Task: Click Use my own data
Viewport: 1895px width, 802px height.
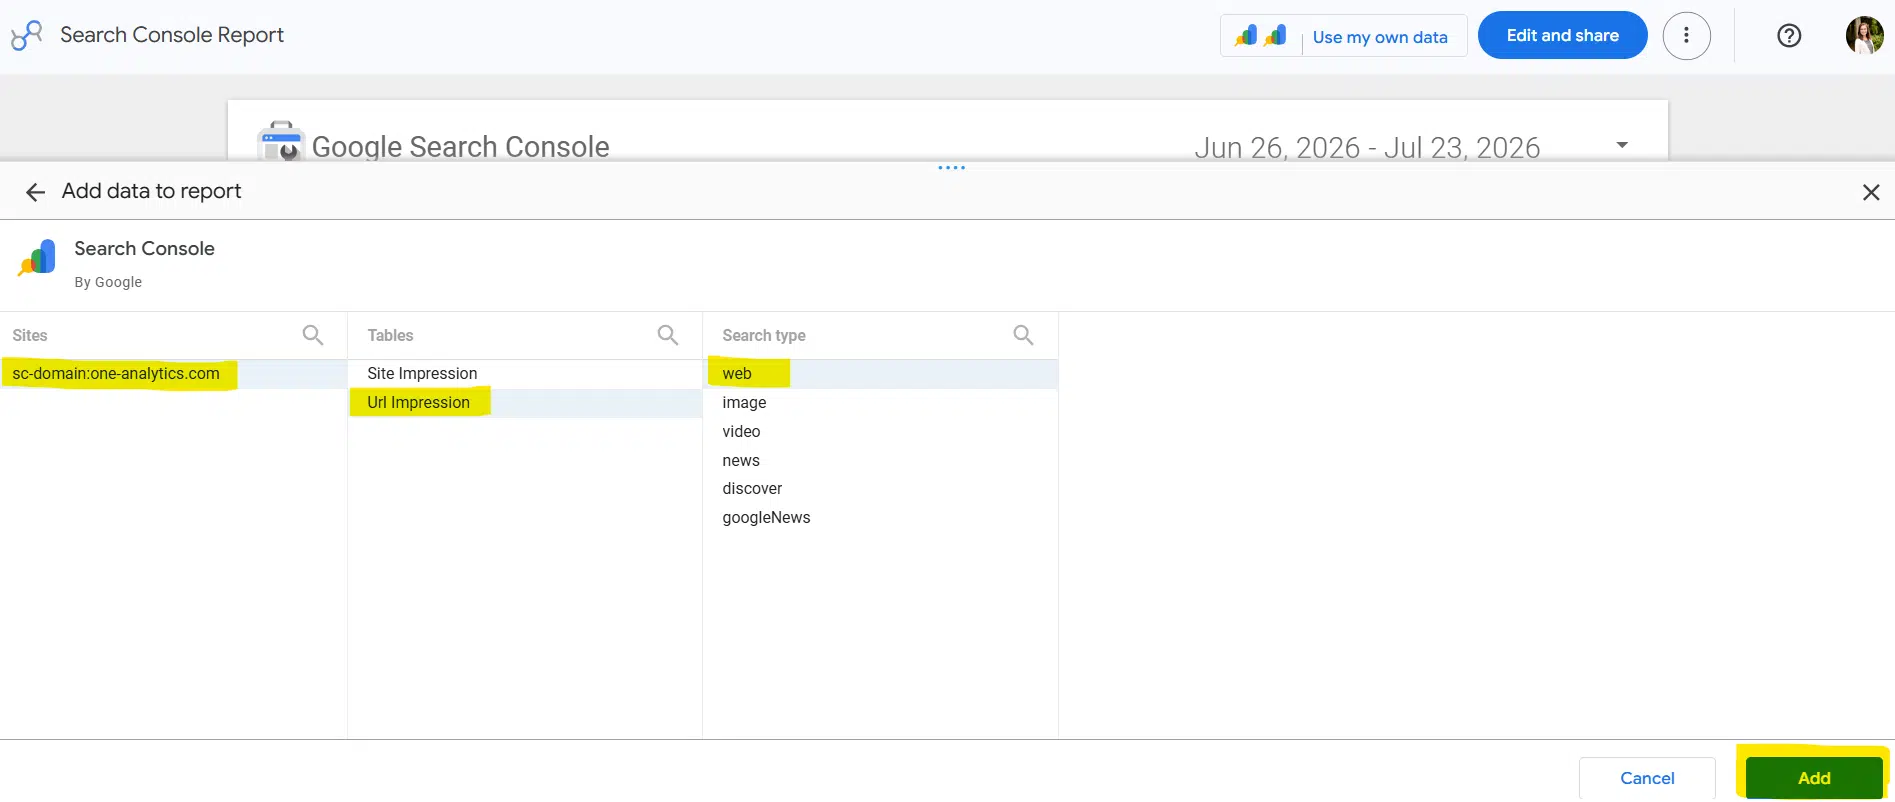Action: point(1380,37)
